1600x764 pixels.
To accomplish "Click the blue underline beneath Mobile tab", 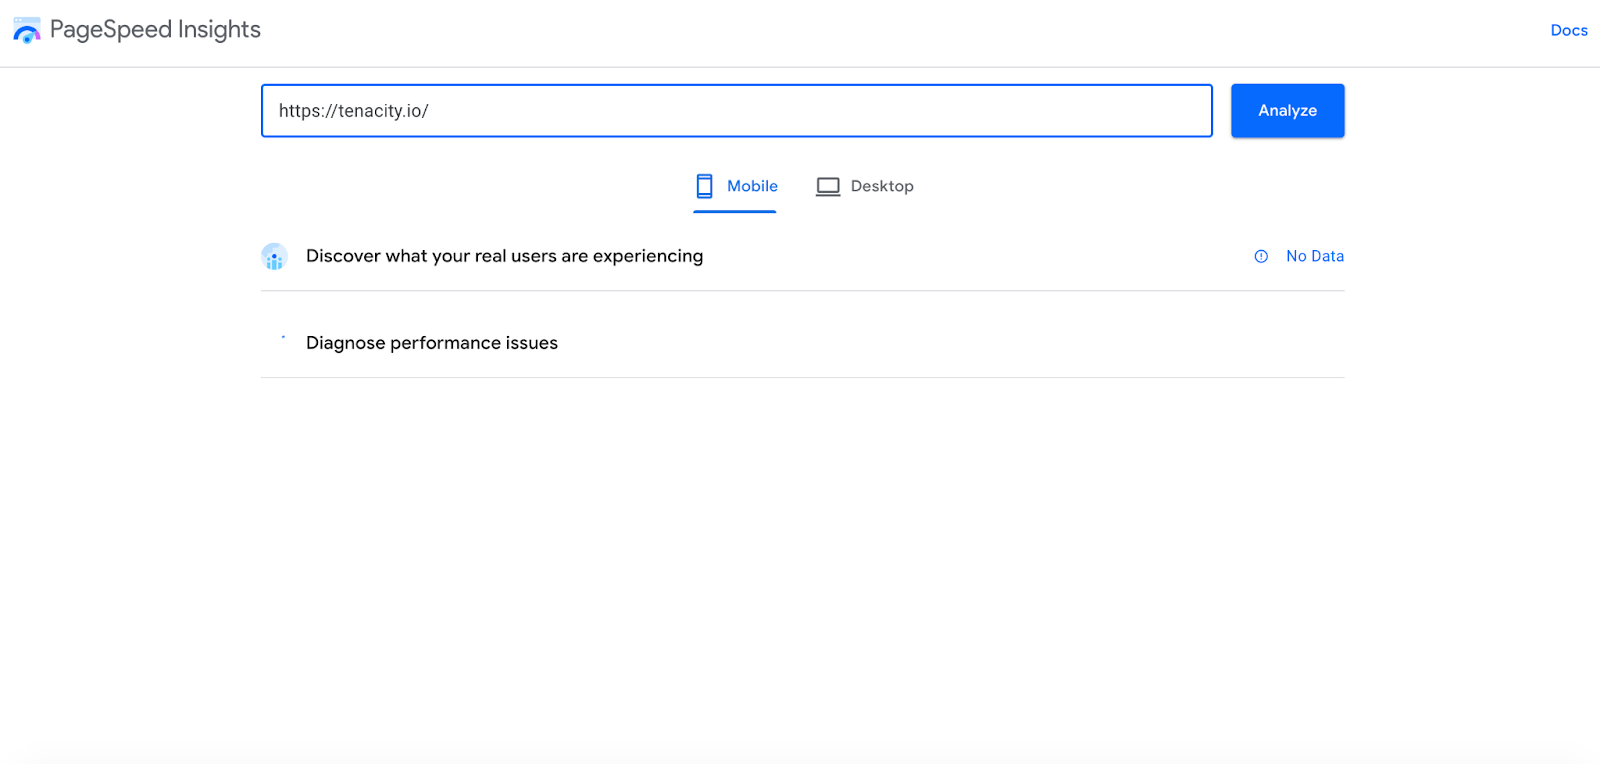I will [735, 211].
